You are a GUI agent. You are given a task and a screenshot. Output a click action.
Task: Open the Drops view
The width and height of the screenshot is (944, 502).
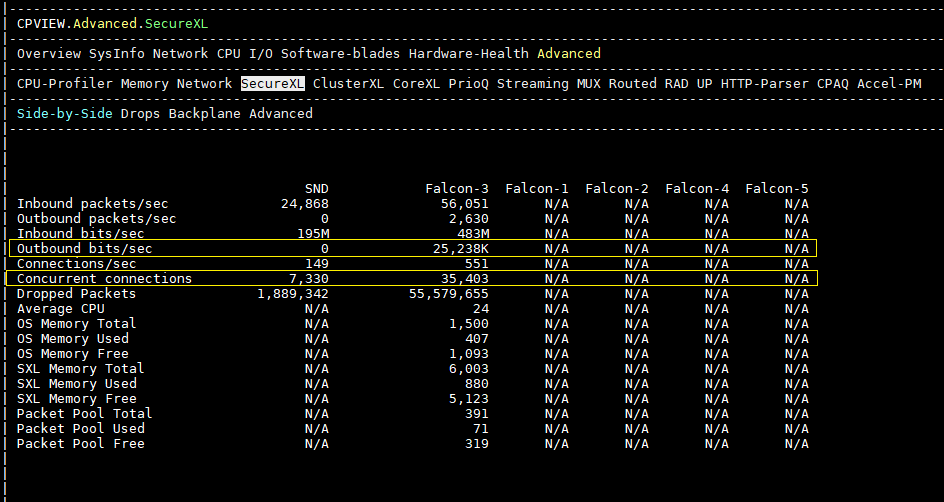click(x=140, y=113)
